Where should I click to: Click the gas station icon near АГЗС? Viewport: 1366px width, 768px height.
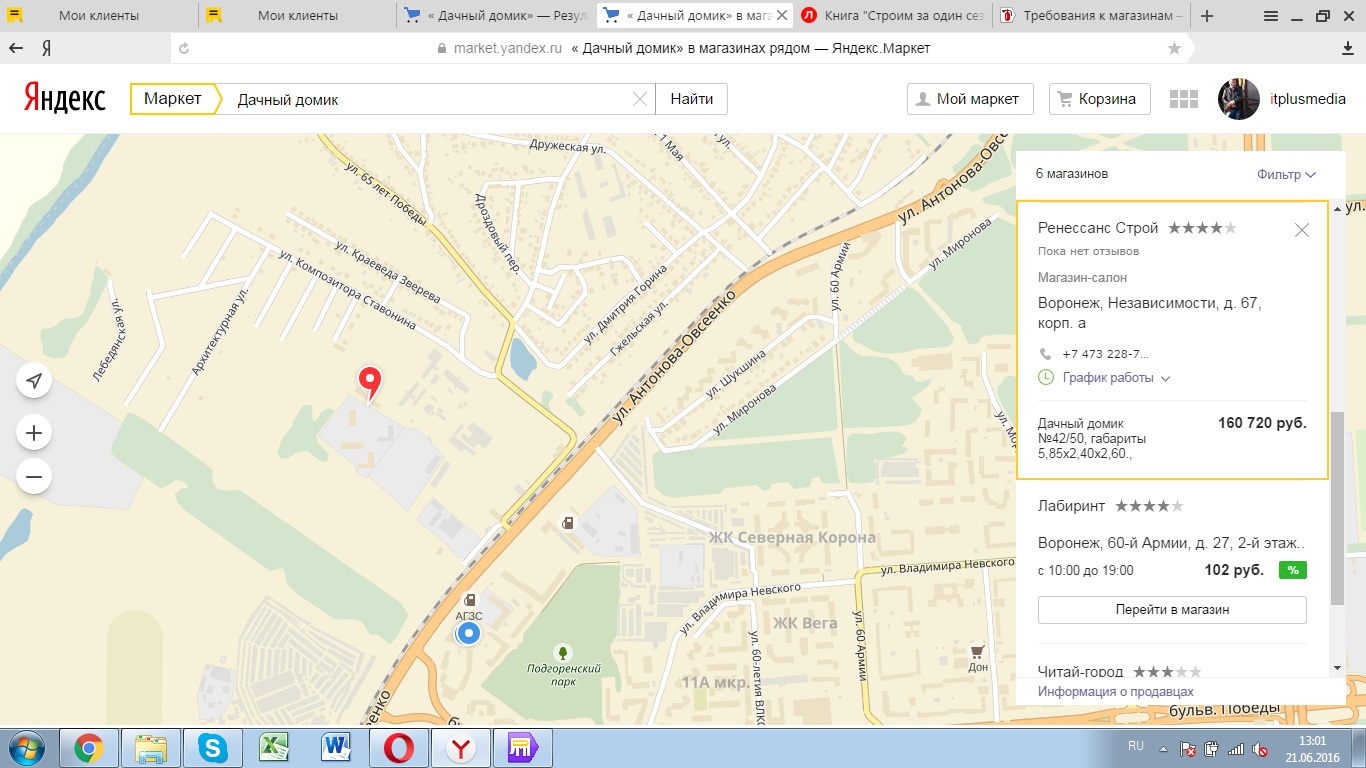tap(469, 599)
